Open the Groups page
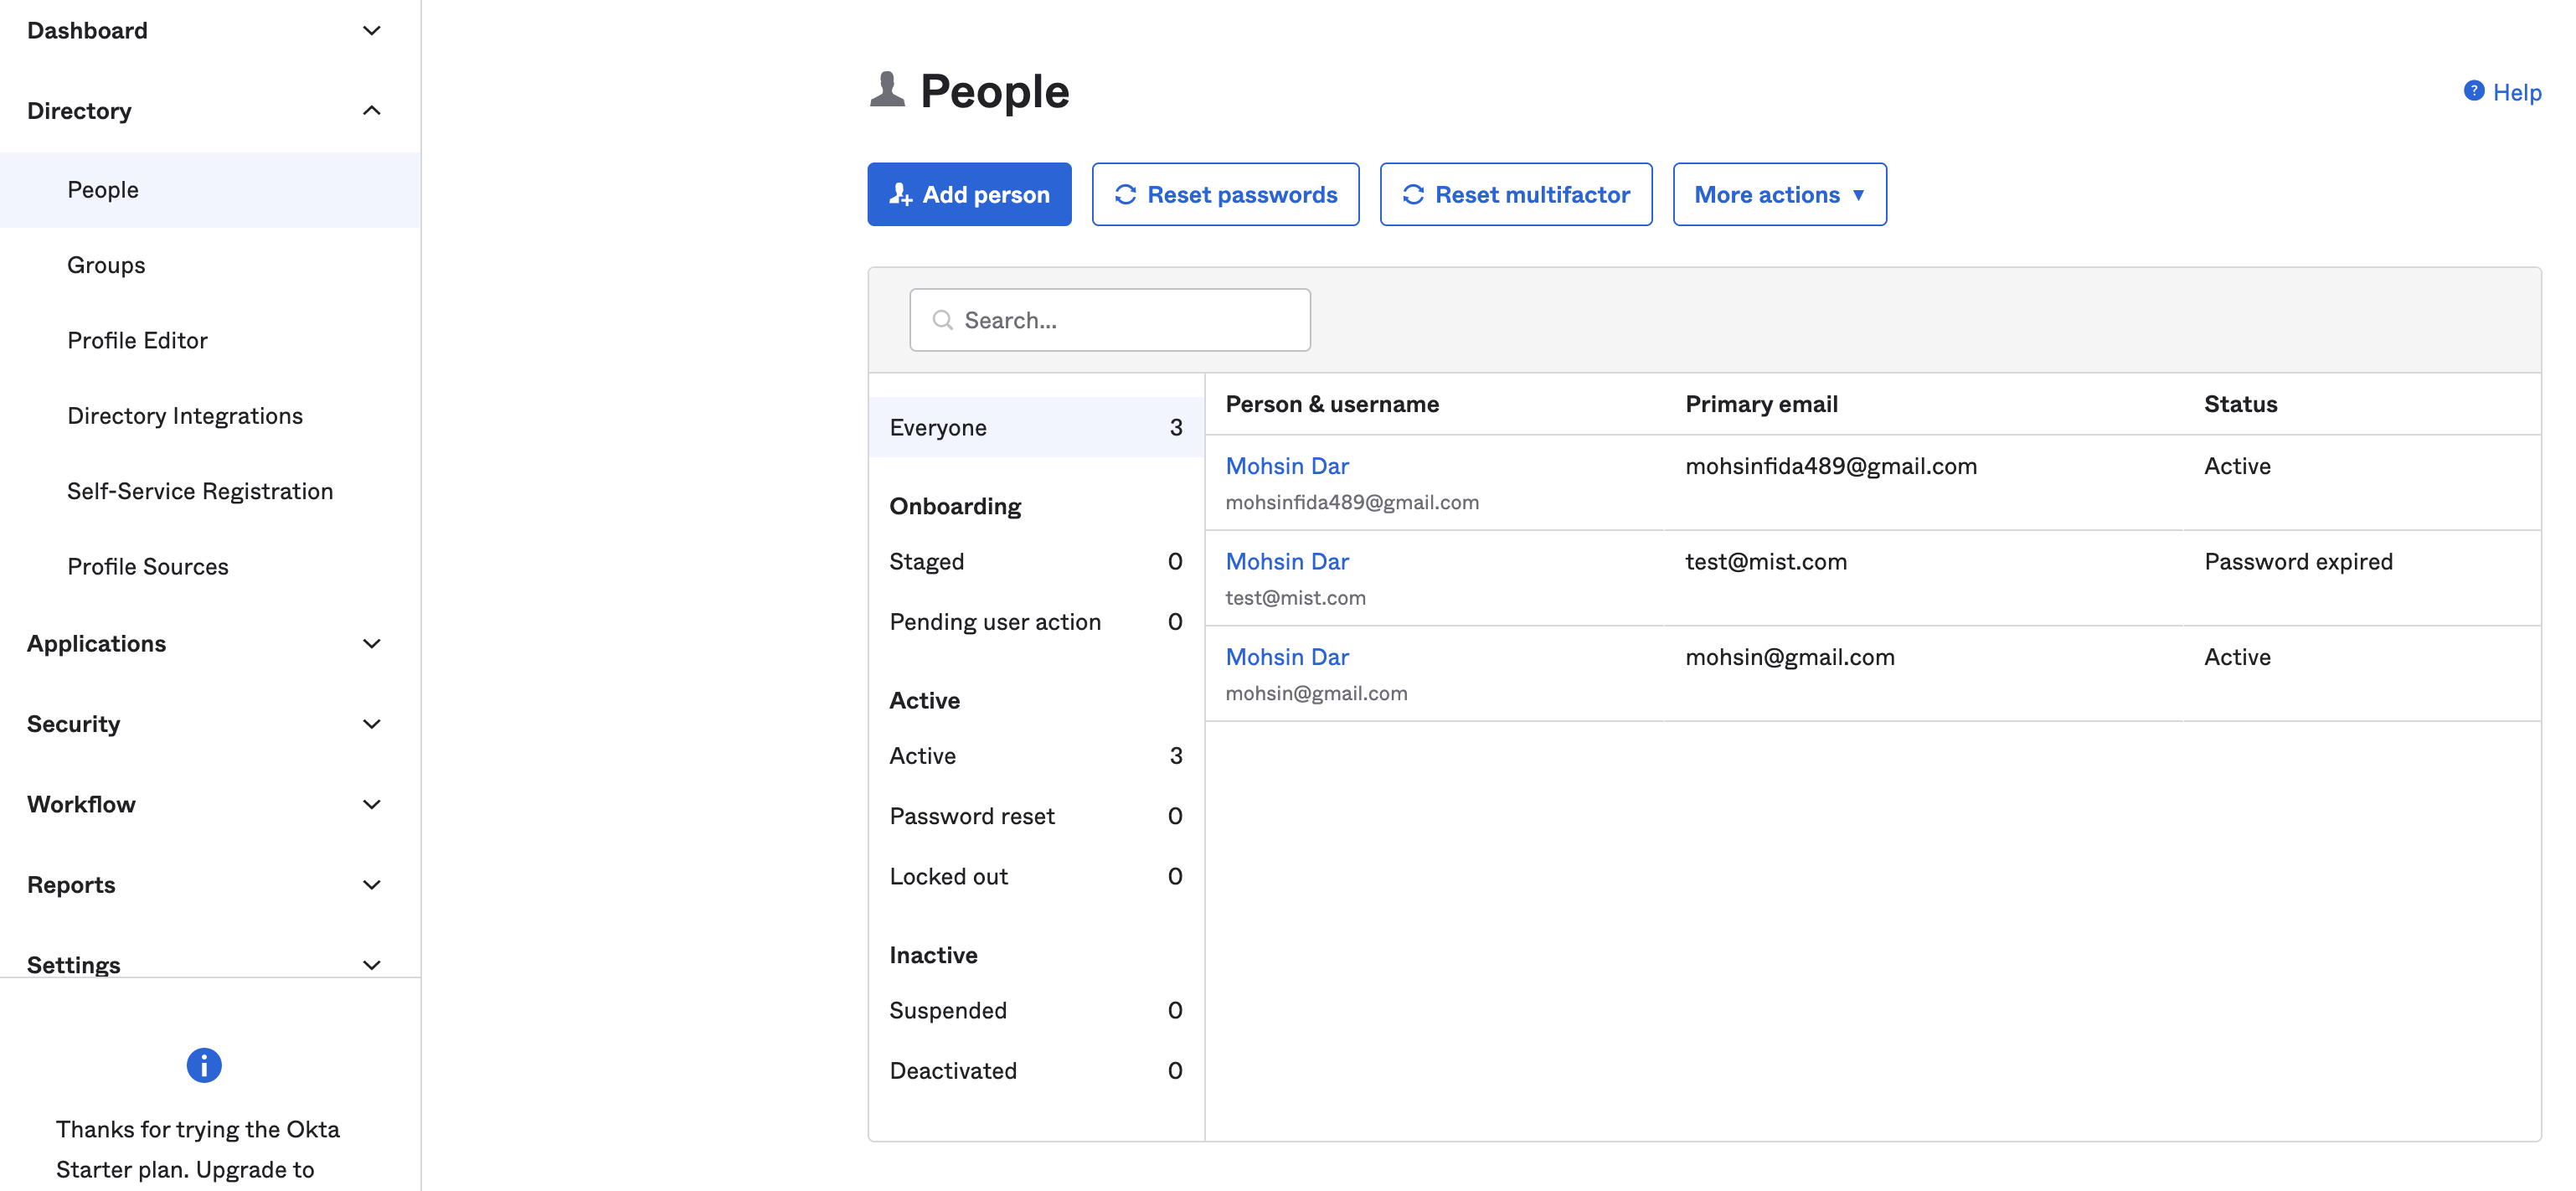 pyautogui.click(x=106, y=265)
